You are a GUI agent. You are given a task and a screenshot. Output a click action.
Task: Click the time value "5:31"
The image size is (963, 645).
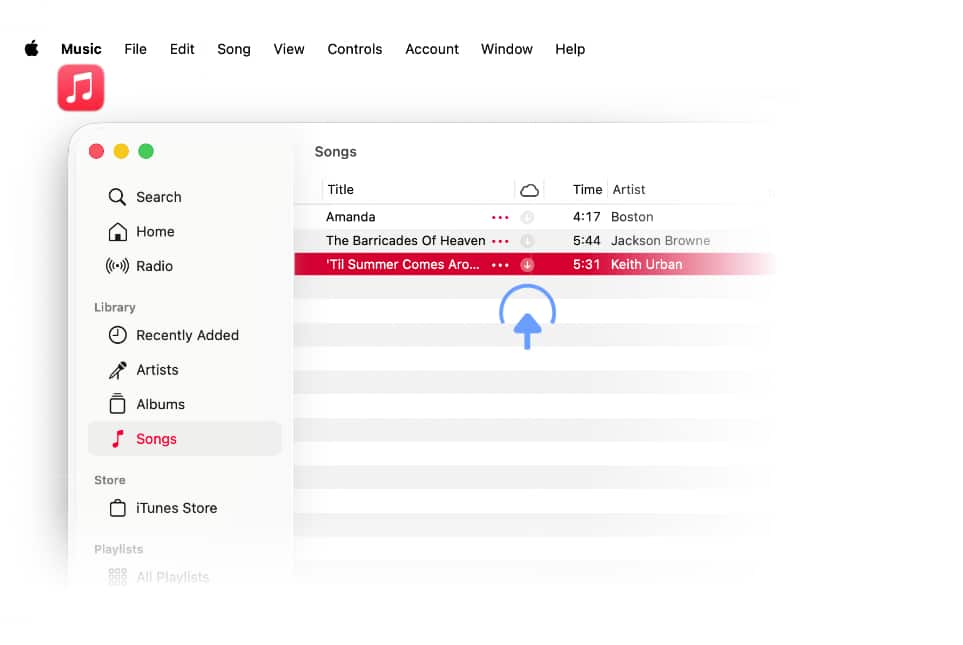tap(587, 265)
